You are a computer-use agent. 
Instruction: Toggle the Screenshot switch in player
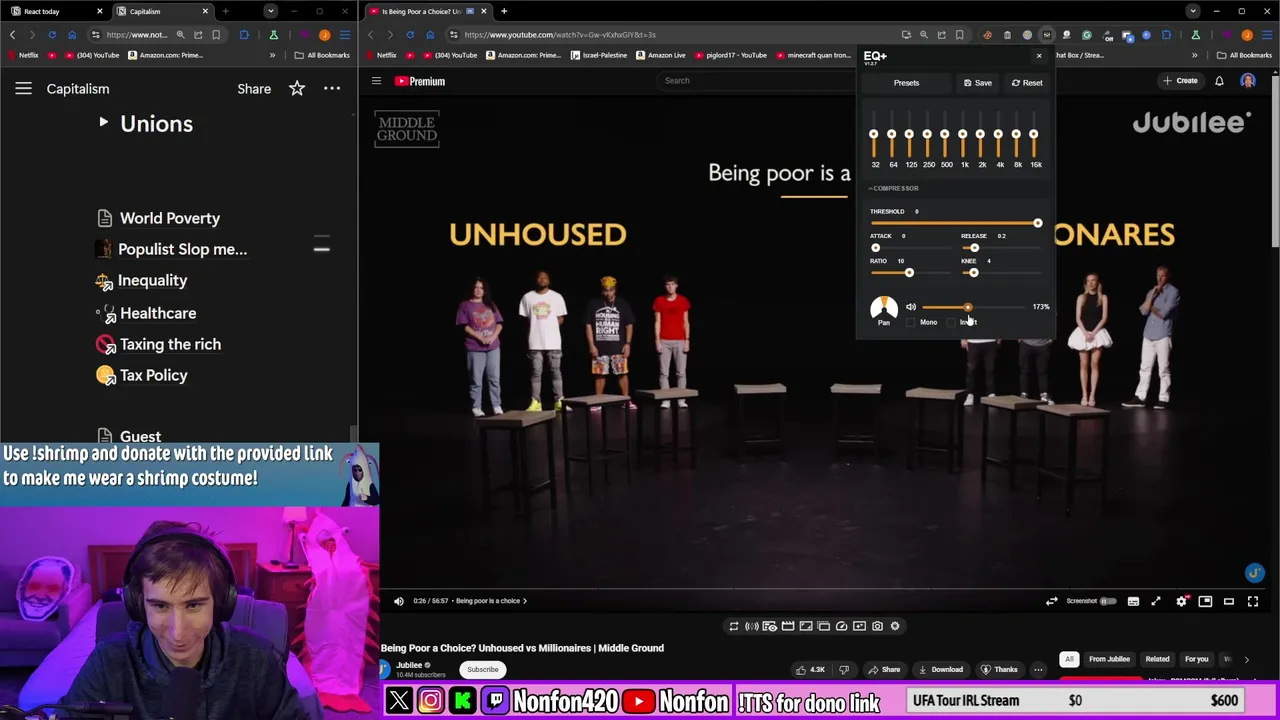pyautogui.click(x=1107, y=601)
